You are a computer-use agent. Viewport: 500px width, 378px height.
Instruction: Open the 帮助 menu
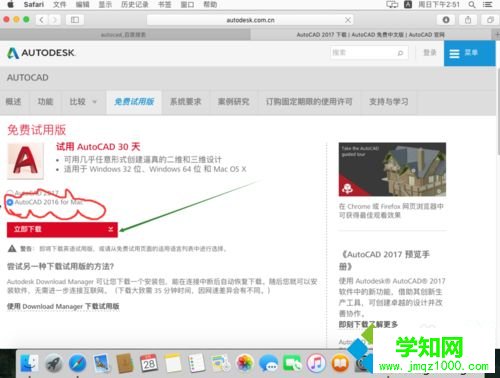pos(210,5)
